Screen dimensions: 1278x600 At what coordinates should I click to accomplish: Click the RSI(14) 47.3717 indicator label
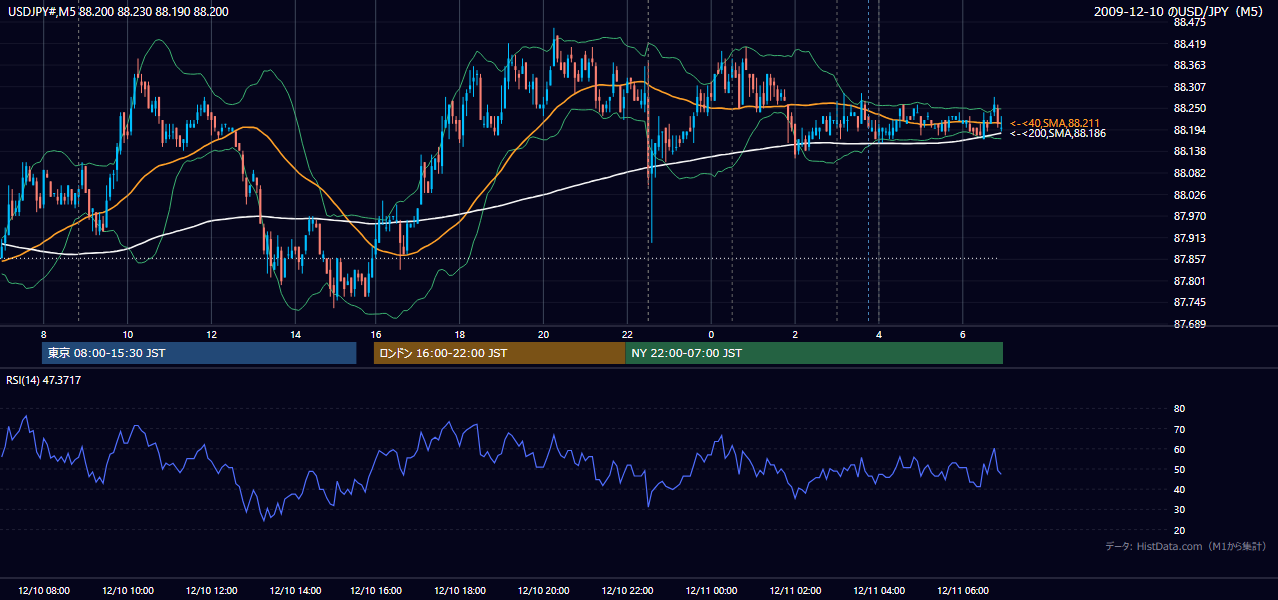click(44, 380)
